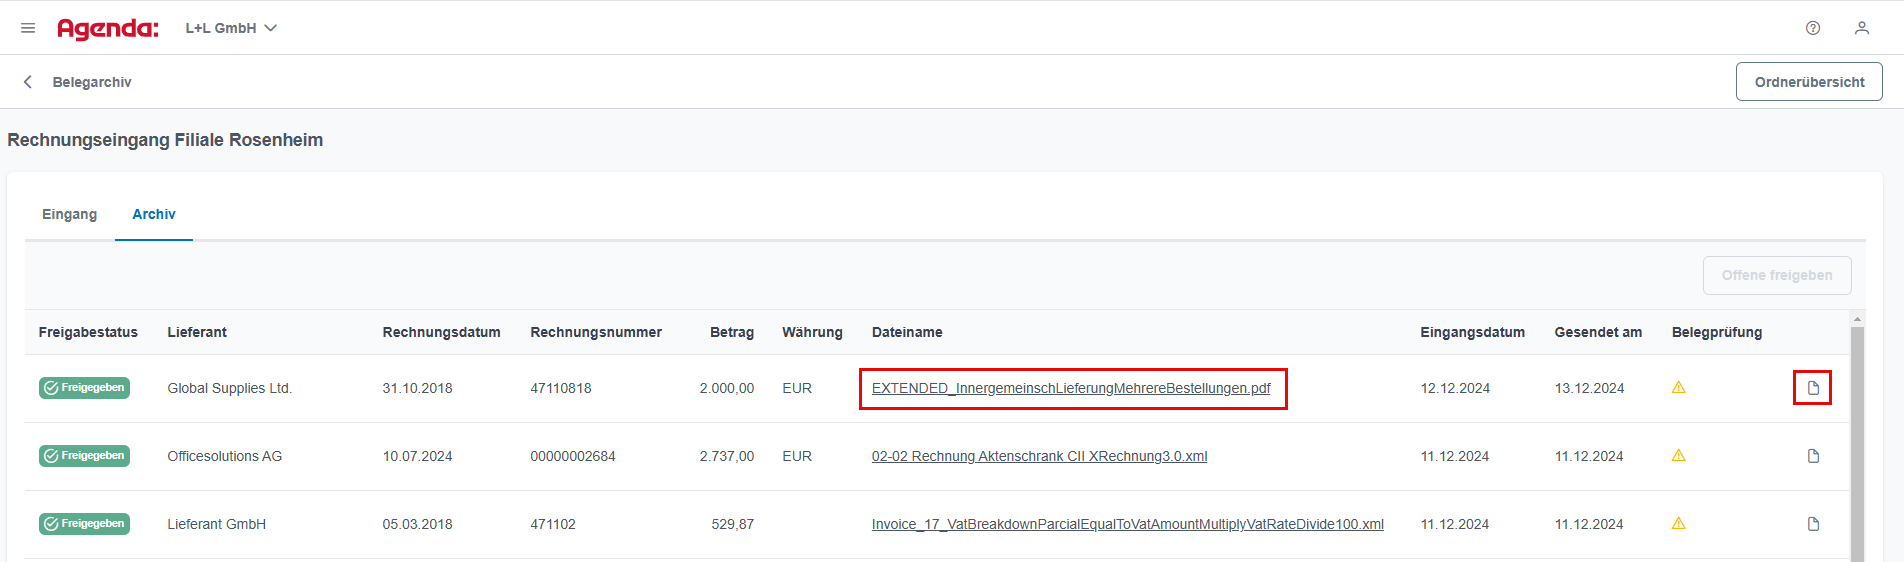The height and width of the screenshot is (562, 1904).
Task: Select supplier cell Global Supplies Ltd.
Action: click(229, 388)
